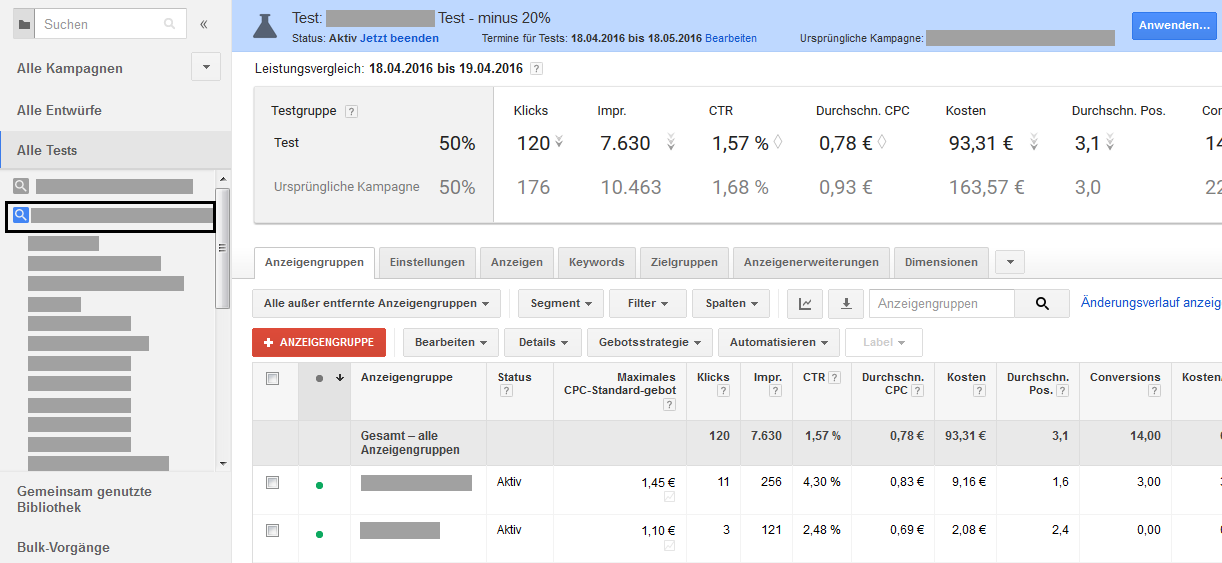Viewport: 1222px width, 563px height.
Task: Switch to the Anzeigen tab
Action: (x=517, y=262)
